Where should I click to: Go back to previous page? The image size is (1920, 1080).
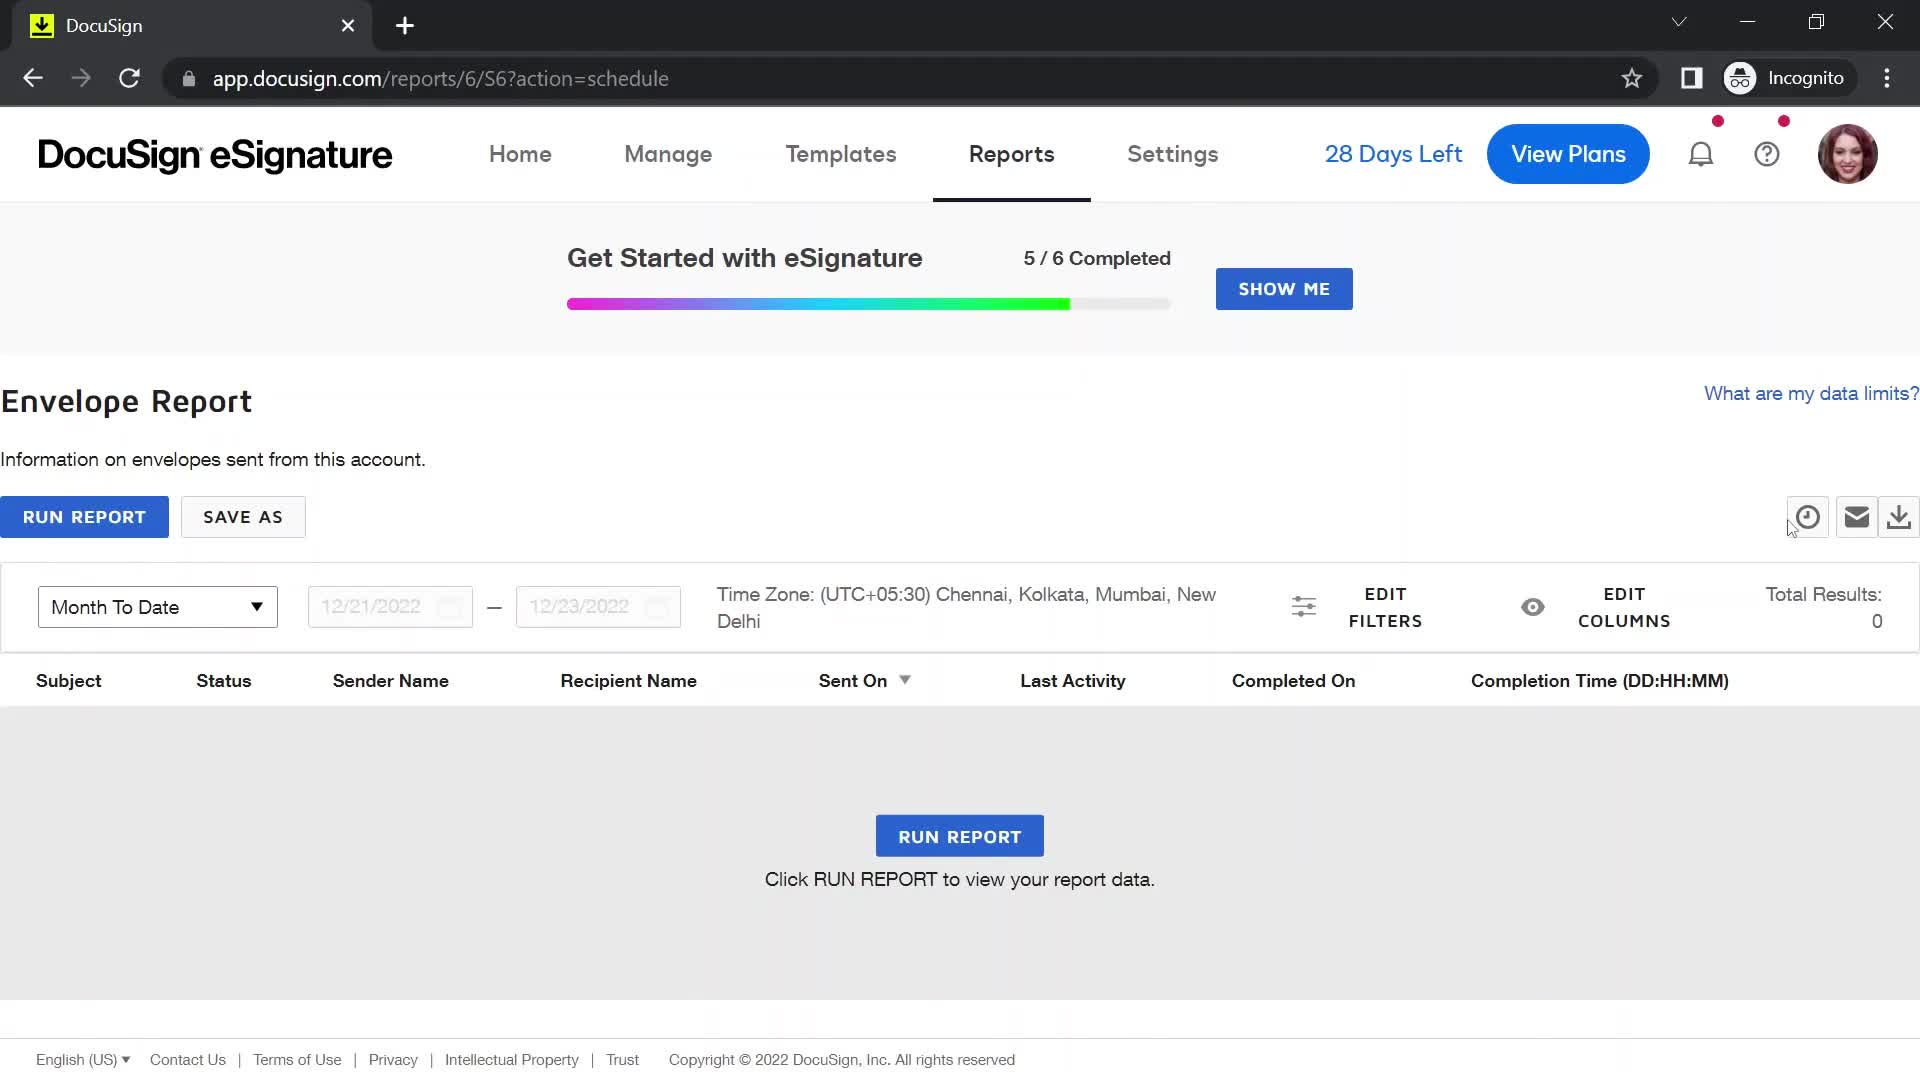click(33, 78)
